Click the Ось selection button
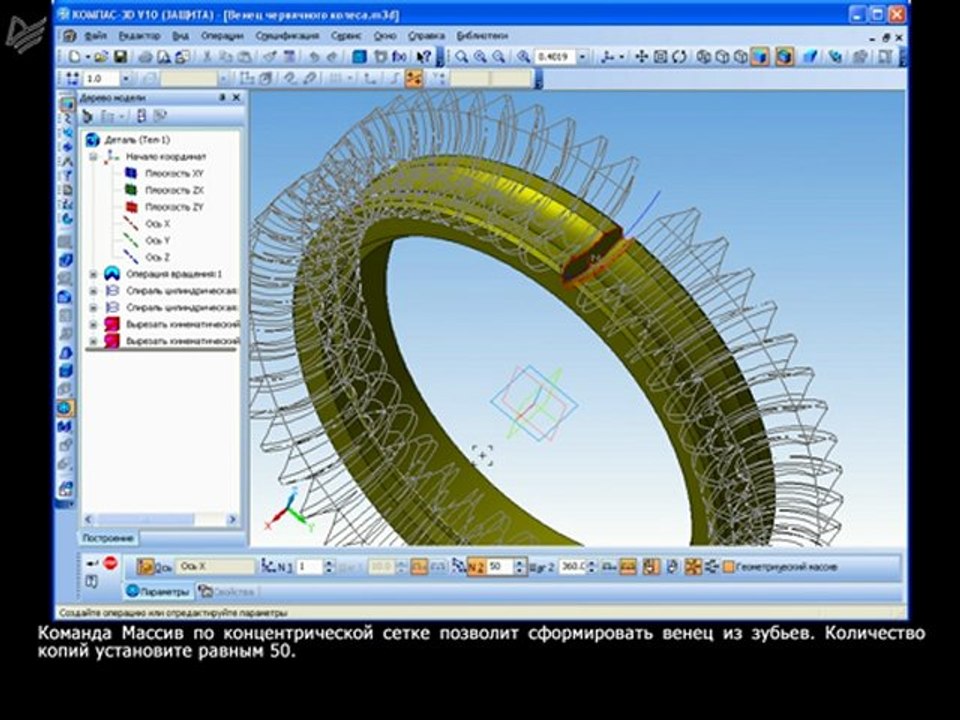 tap(154, 567)
